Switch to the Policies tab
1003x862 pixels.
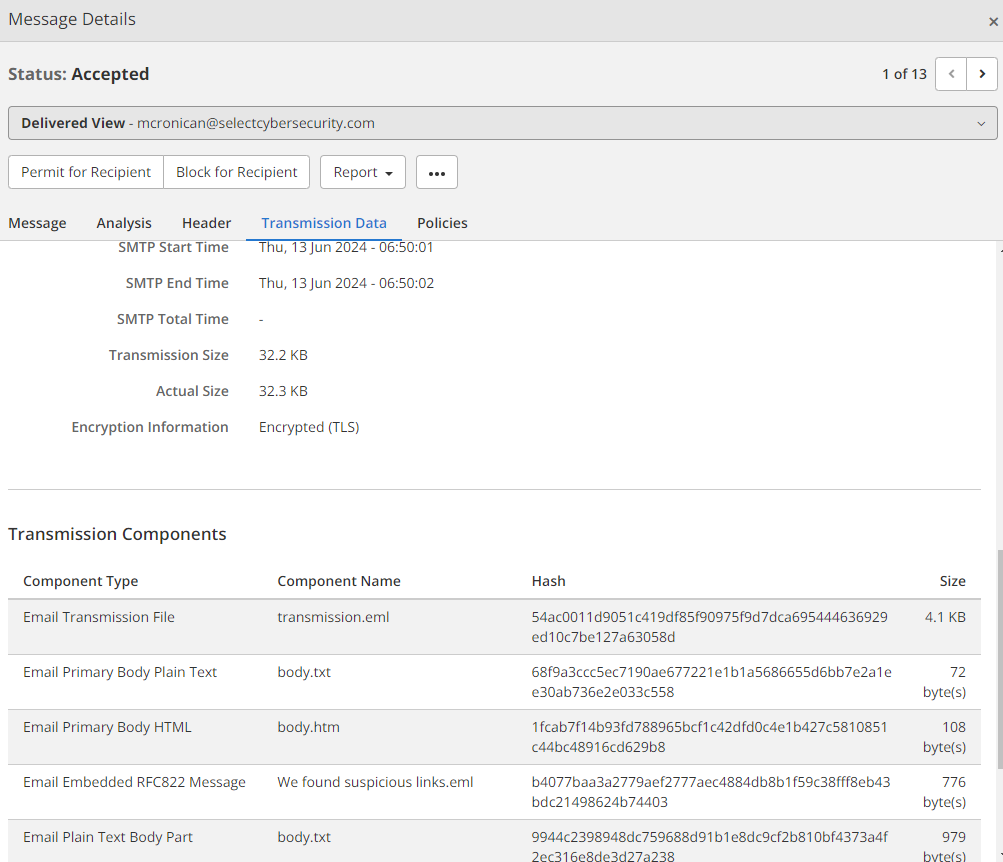[442, 223]
